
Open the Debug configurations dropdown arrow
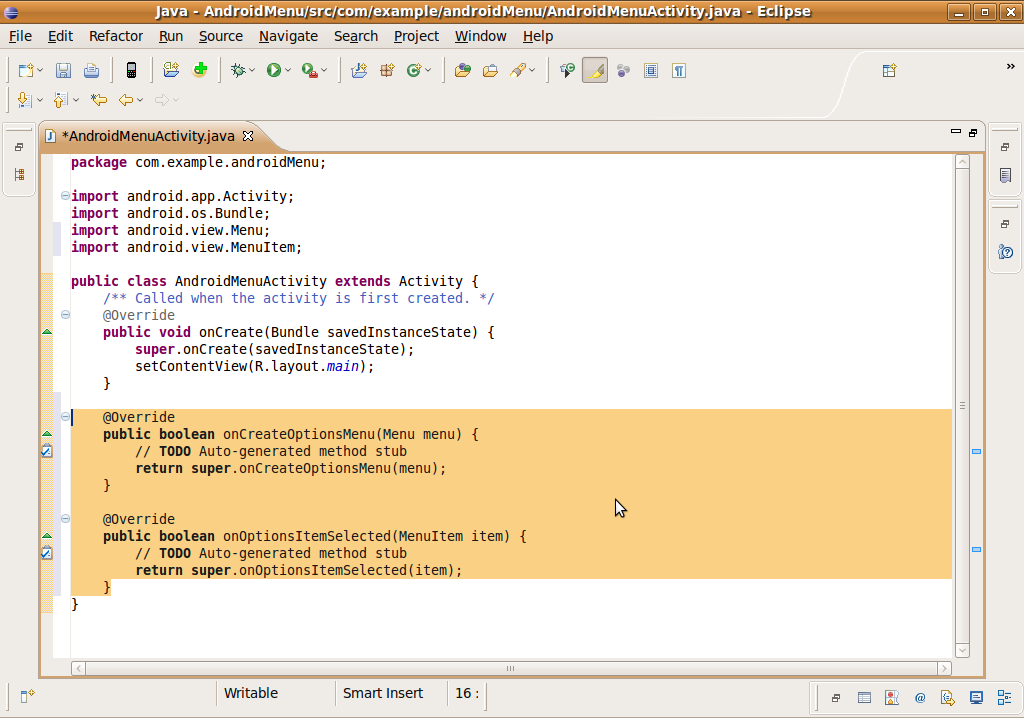(252, 71)
